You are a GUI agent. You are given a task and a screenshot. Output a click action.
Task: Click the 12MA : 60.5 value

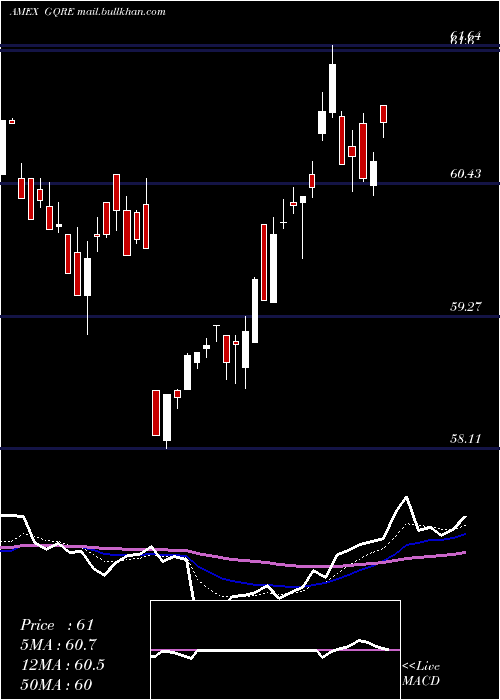(x=63, y=665)
